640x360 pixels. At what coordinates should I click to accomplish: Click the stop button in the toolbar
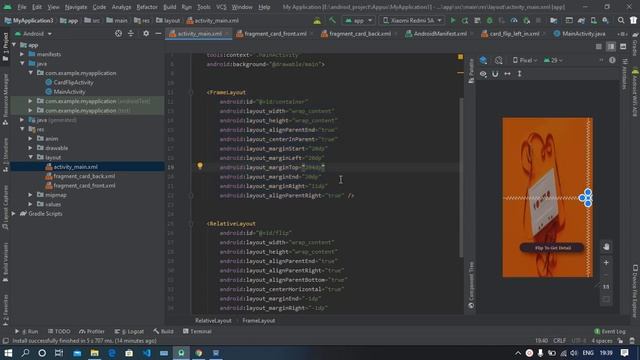point(538,20)
